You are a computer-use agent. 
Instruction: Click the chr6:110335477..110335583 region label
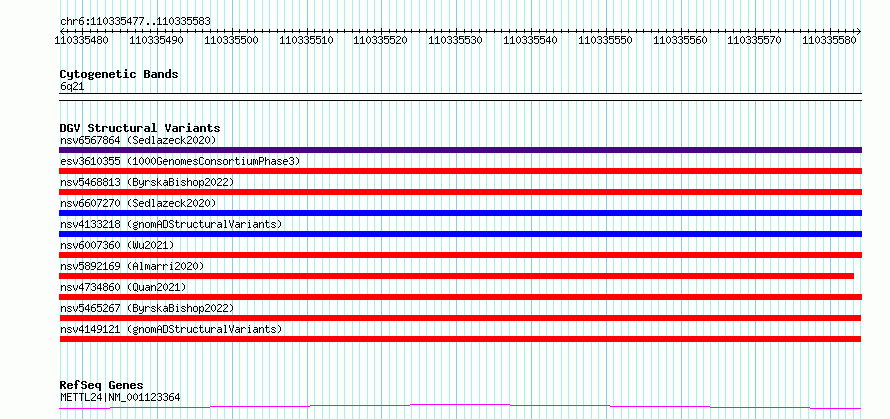pos(135,22)
